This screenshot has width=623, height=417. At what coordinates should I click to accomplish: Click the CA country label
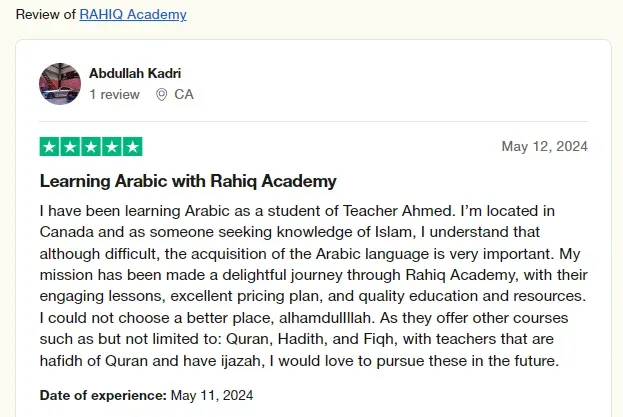(x=184, y=95)
